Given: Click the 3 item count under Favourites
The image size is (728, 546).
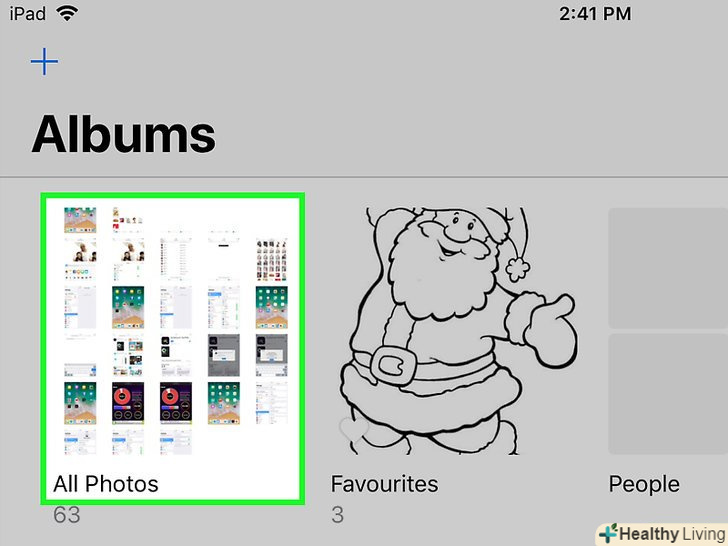Looking at the screenshot, I should coord(338,514).
